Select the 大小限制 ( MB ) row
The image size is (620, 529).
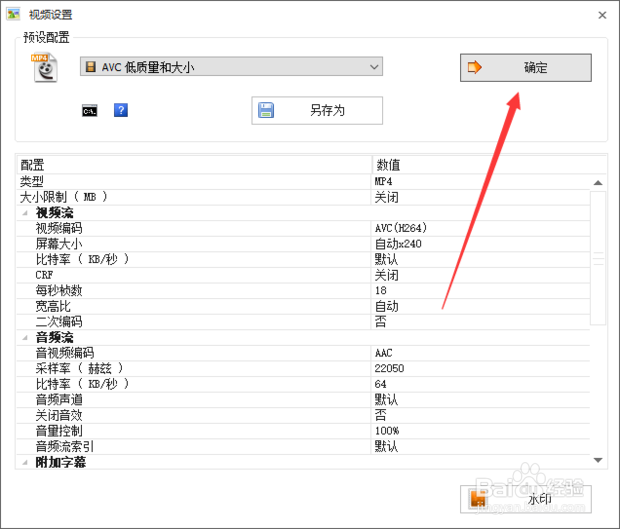(x=303, y=197)
